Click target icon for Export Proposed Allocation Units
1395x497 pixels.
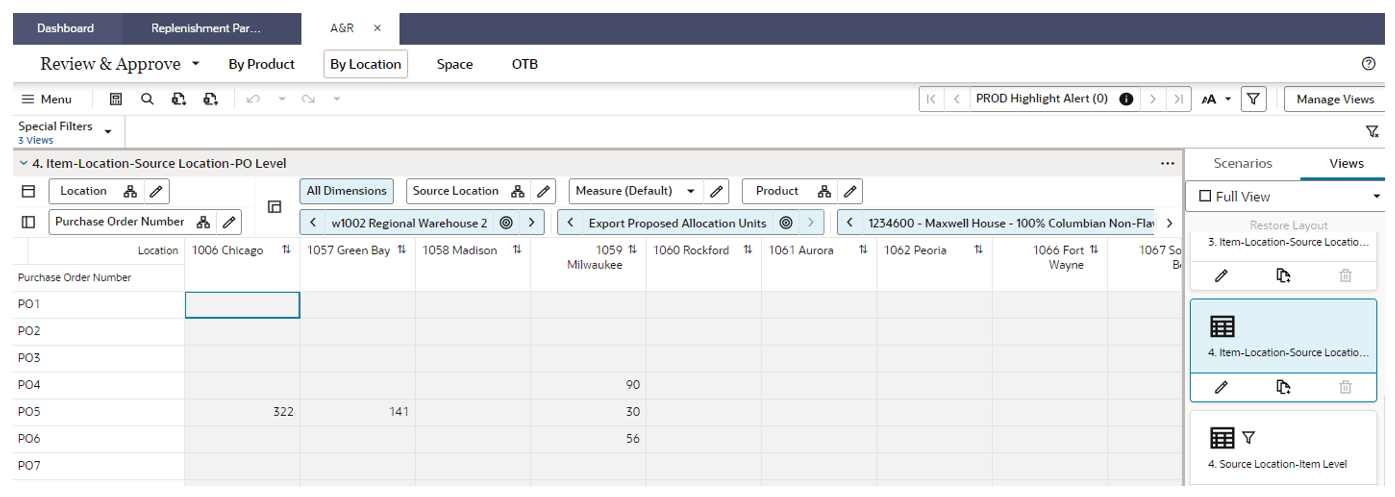coord(786,223)
